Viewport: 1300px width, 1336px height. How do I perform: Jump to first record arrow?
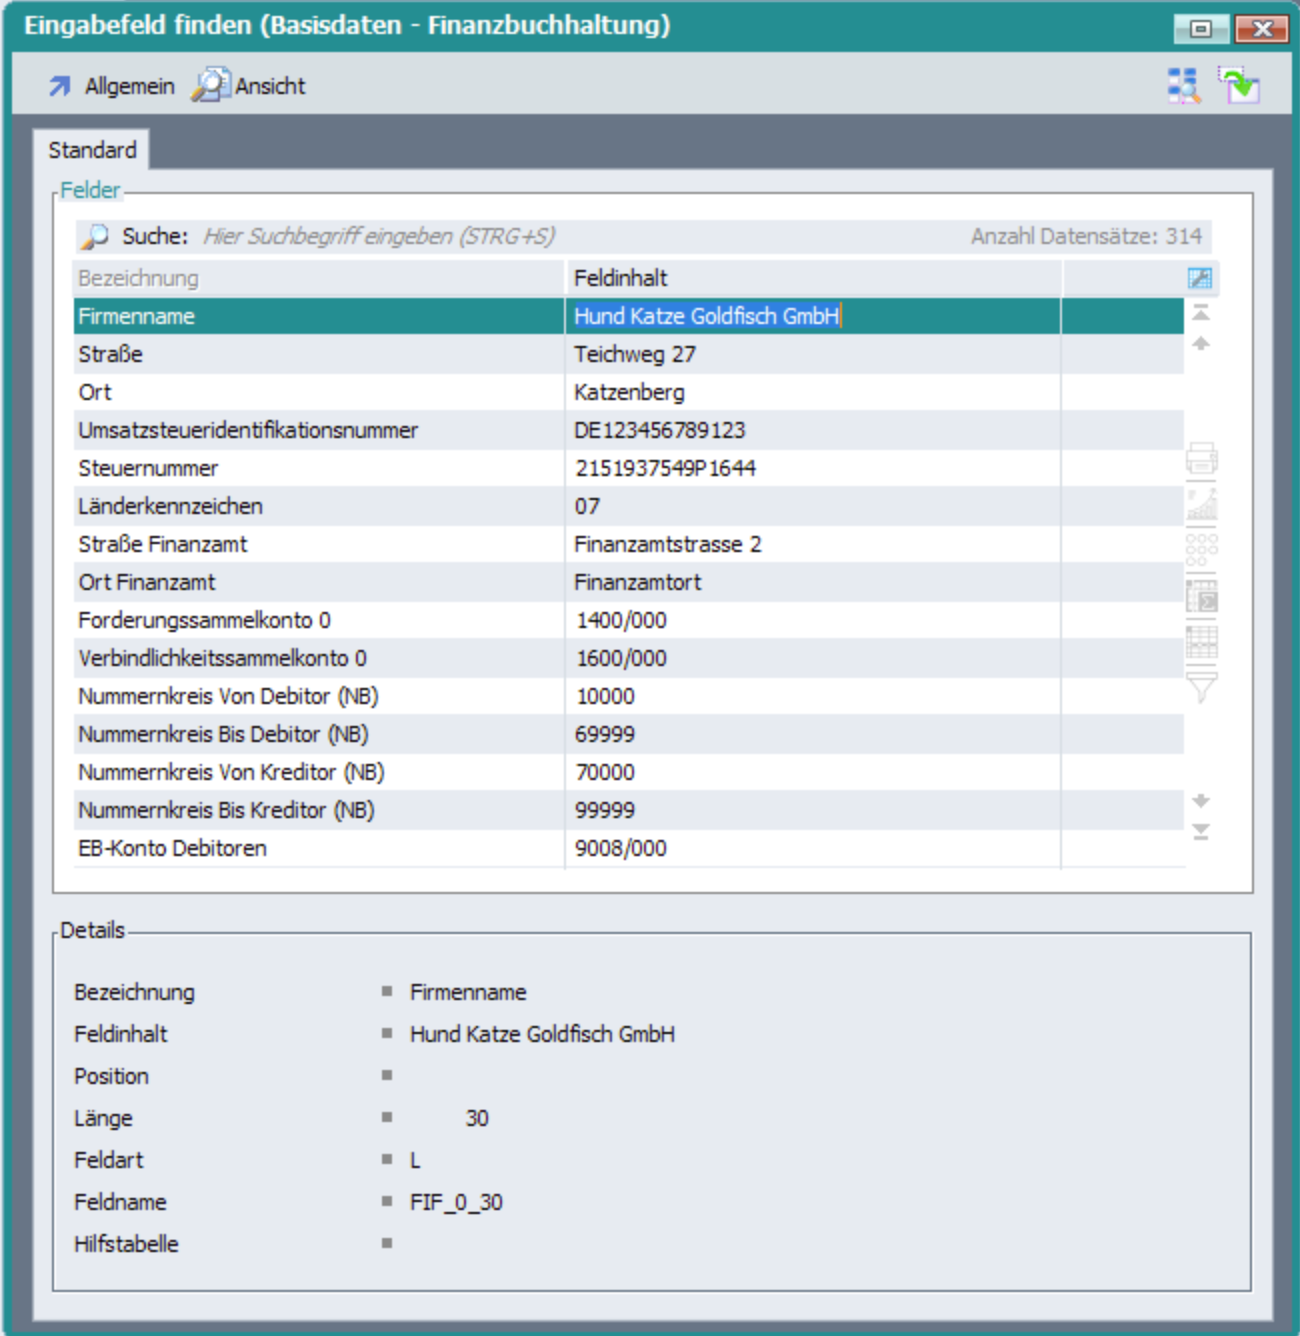click(x=1201, y=314)
